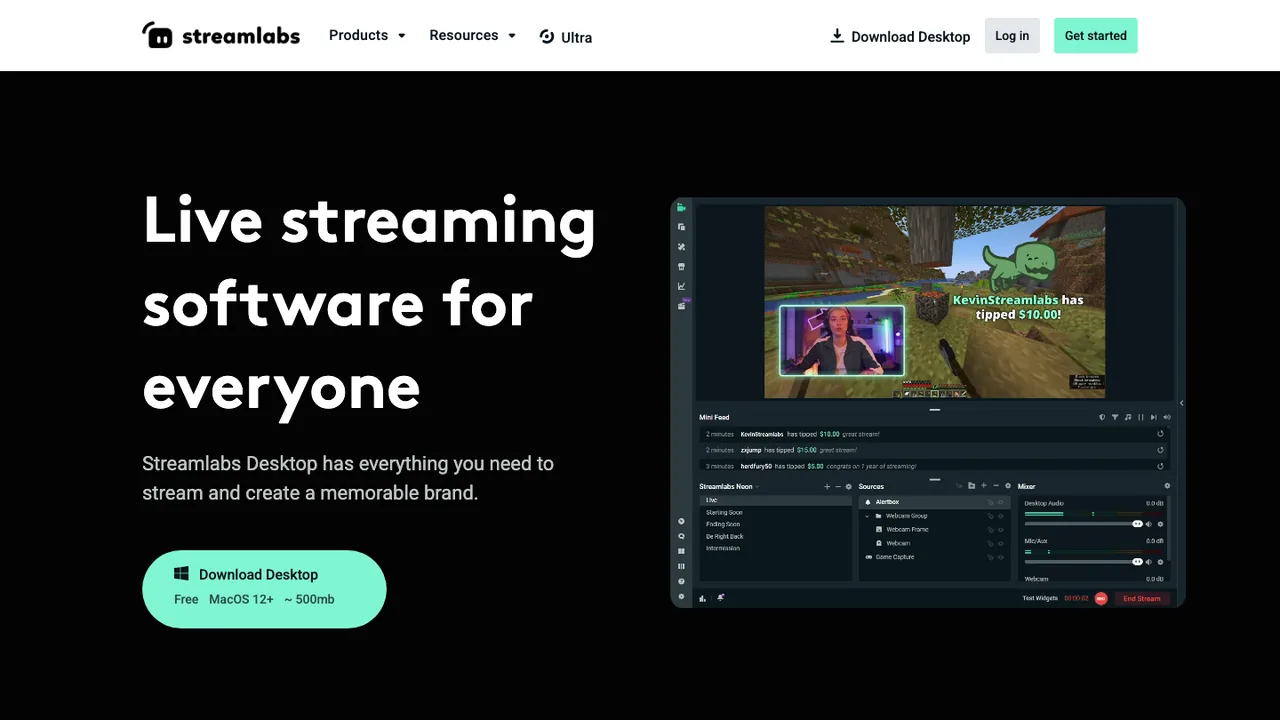Screen dimensions: 1280x720
Task: Remove the selected scene with minus icon
Action: click(838, 487)
